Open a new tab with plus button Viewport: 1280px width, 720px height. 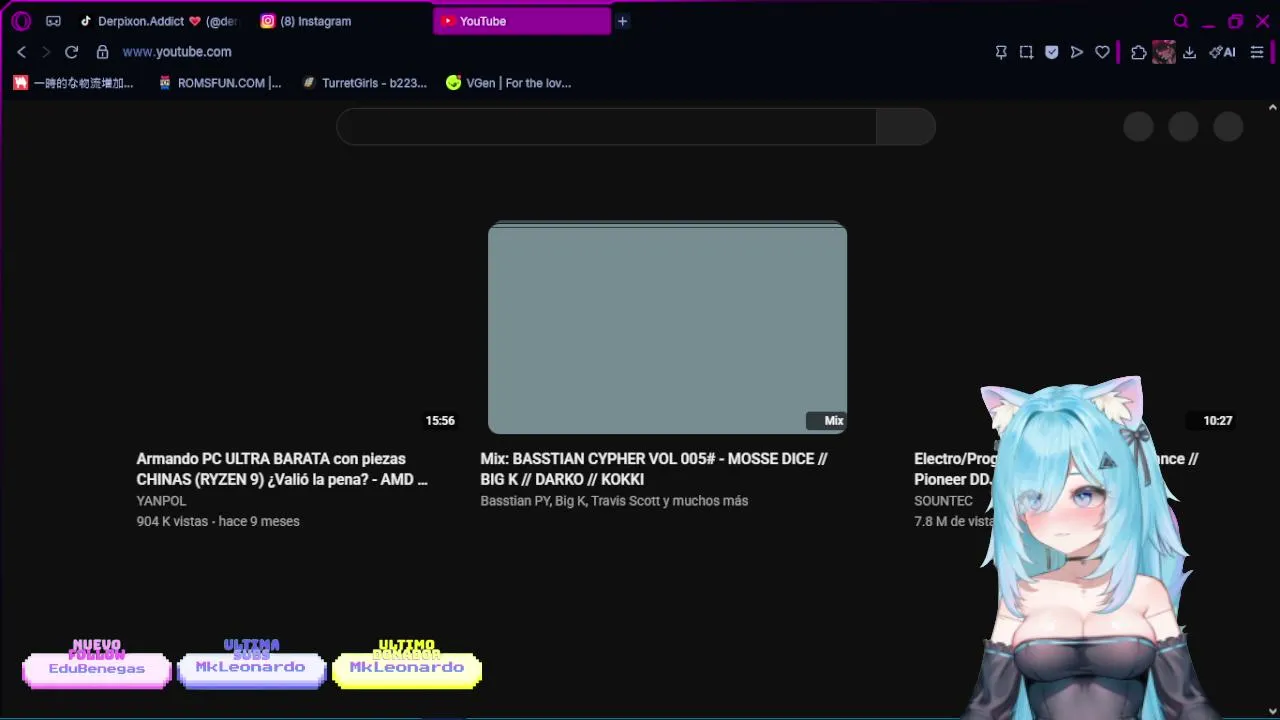(622, 21)
